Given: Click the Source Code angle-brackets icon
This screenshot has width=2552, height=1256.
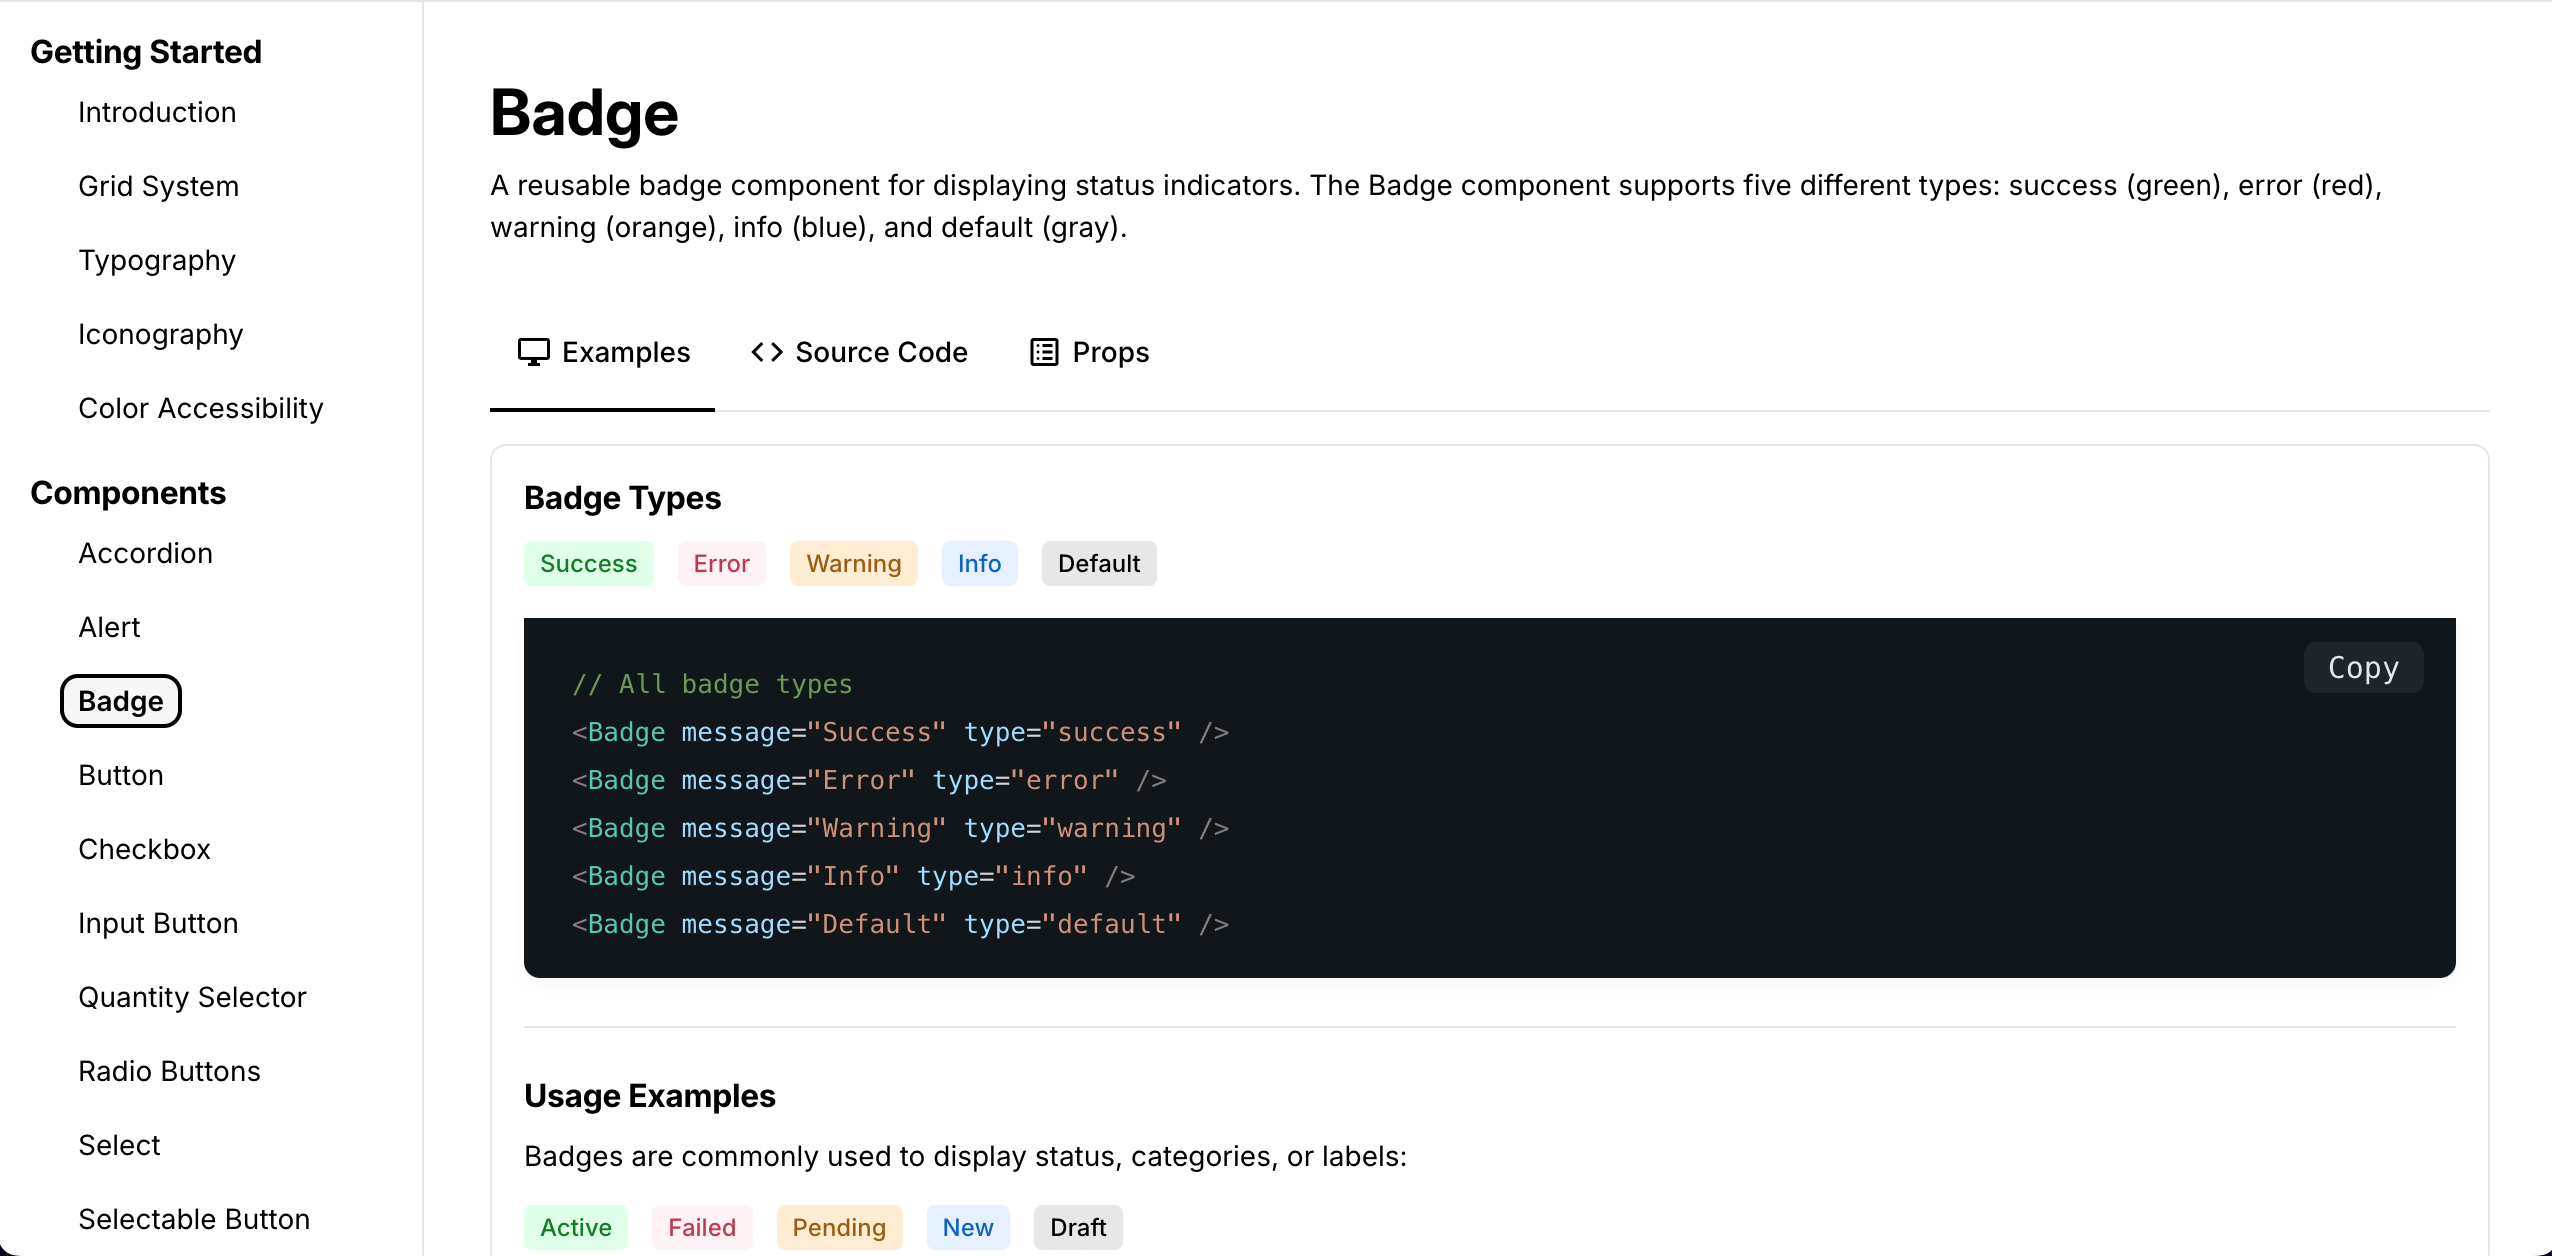Looking at the screenshot, I should (x=765, y=352).
